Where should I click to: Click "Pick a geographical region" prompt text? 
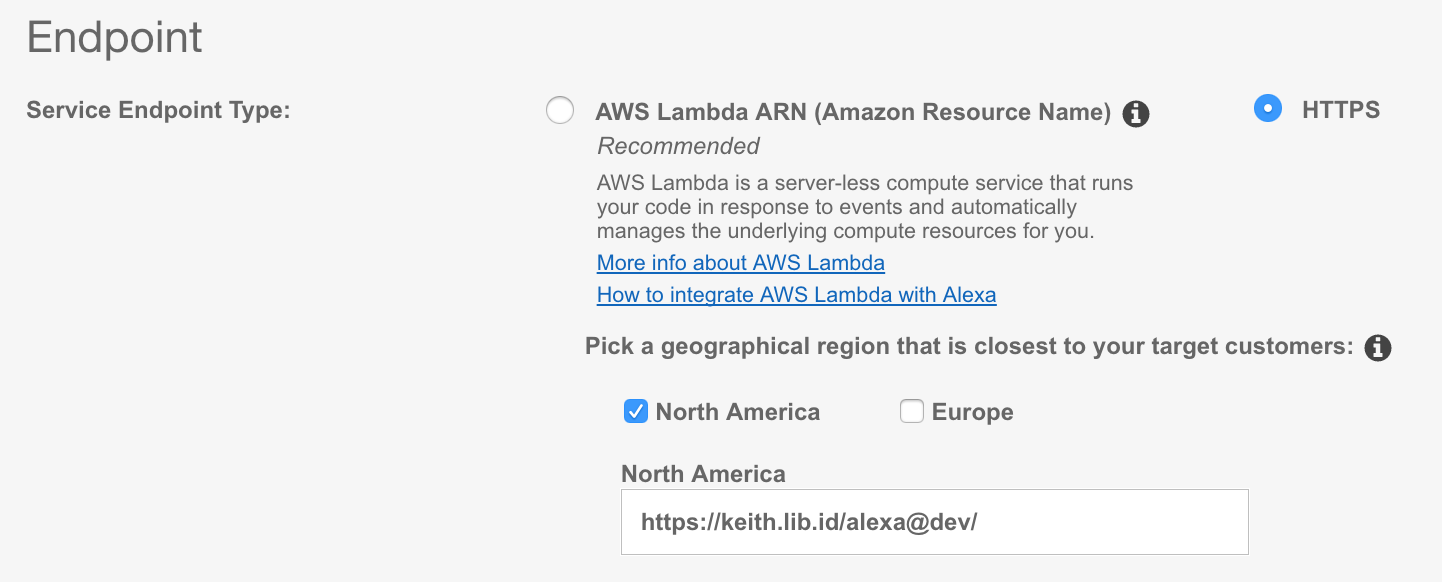coord(968,347)
